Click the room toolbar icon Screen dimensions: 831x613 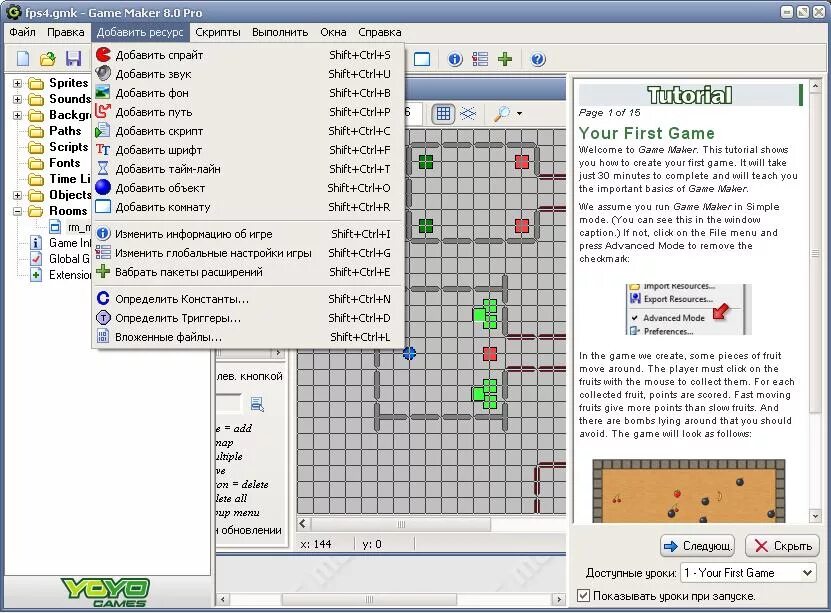click(422, 59)
